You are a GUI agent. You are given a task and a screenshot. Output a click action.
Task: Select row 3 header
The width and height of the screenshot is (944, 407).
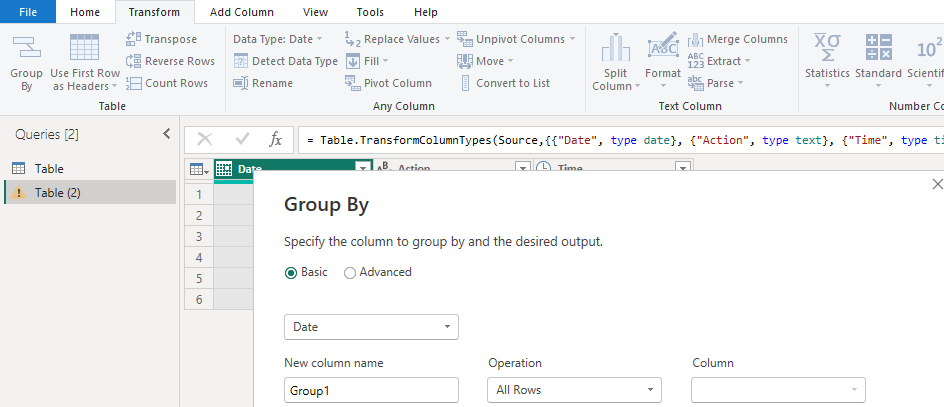point(199,236)
